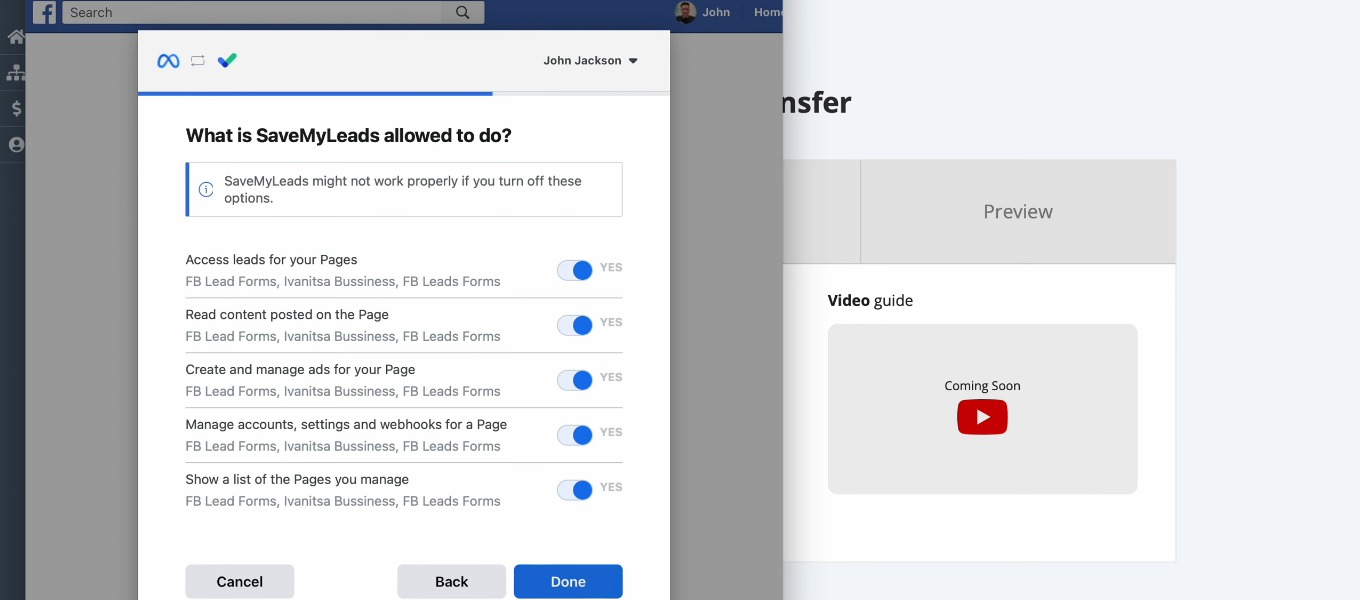Click the sync arrows icon in dialog
1360x600 pixels.
[x=198, y=61]
